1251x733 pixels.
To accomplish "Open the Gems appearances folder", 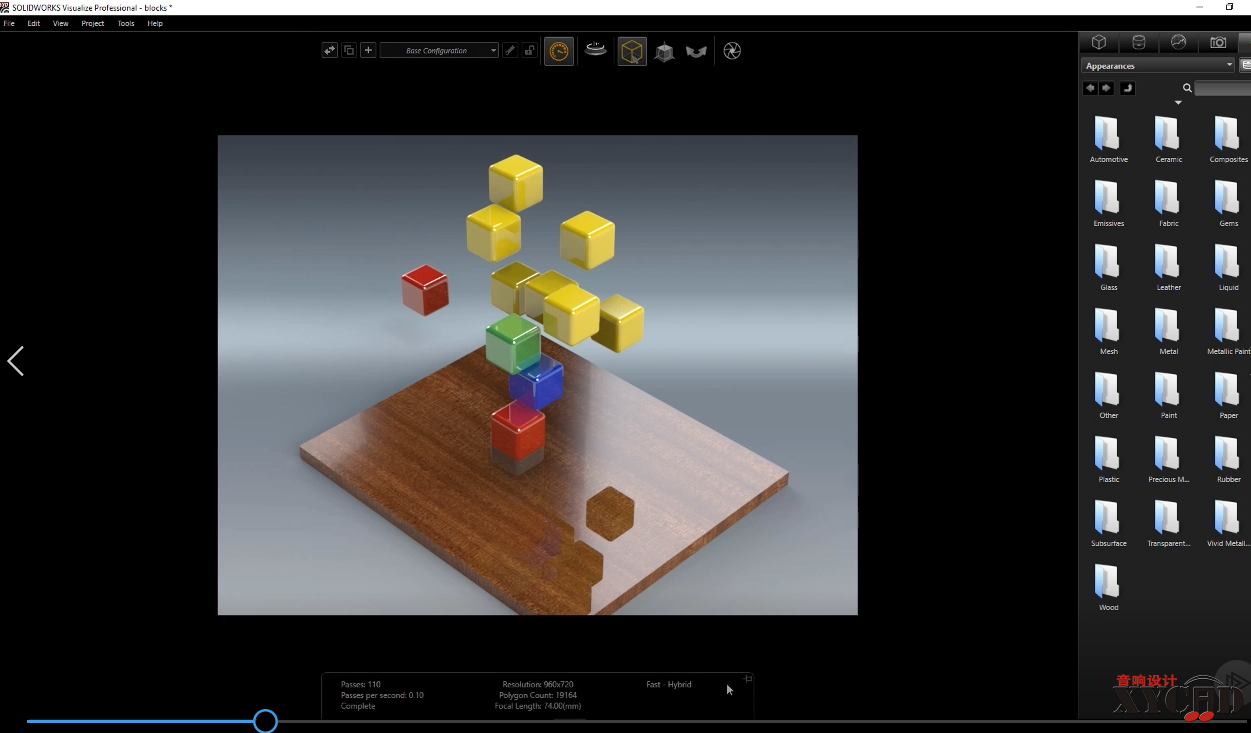I will [1228, 202].
